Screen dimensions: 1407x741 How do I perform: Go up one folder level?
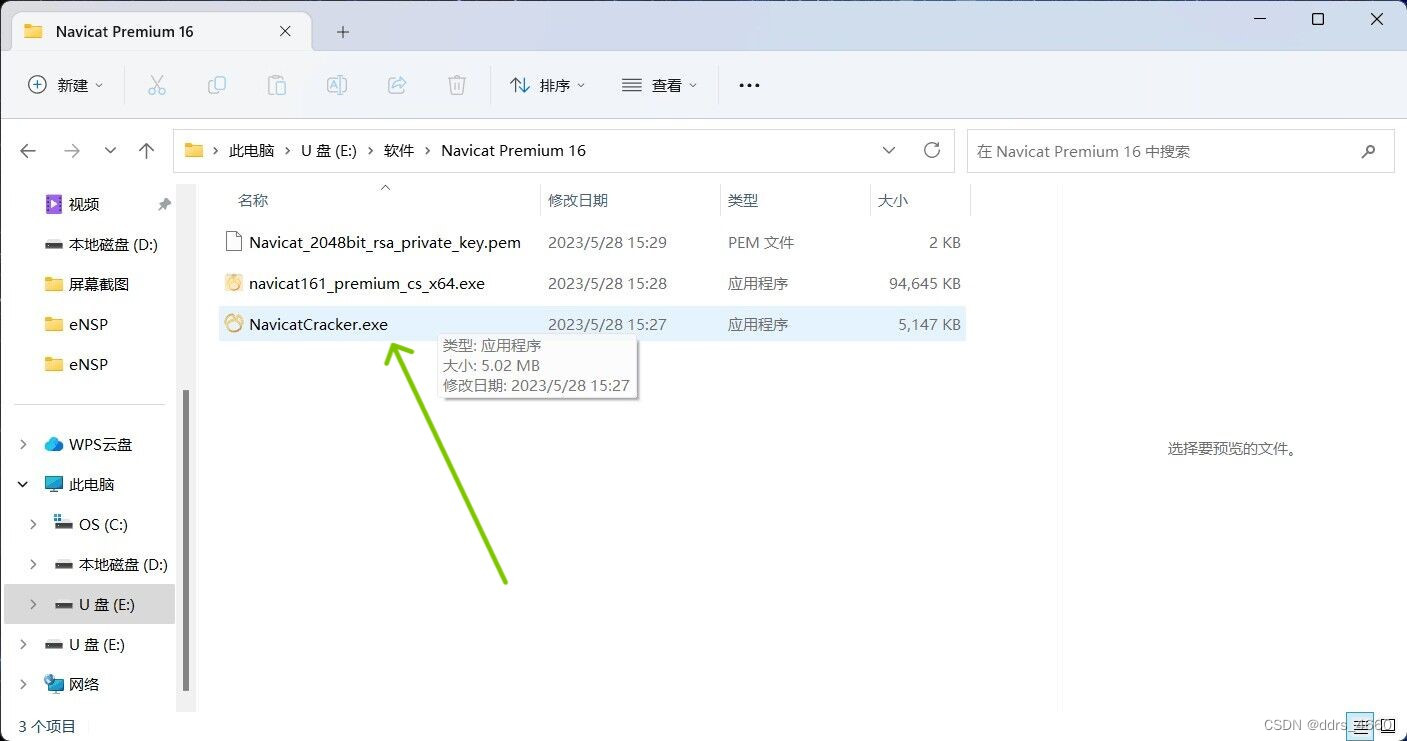pos(147,151)
